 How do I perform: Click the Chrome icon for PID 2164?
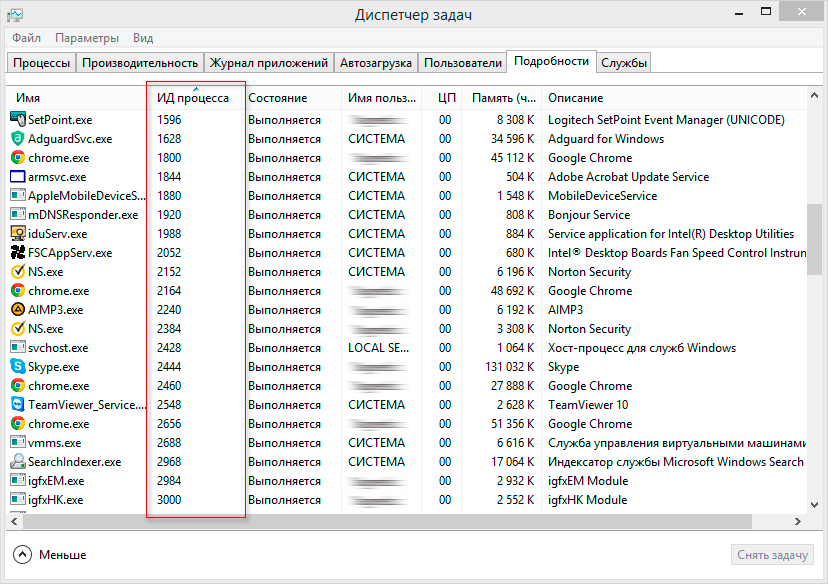tap(18, 290)
